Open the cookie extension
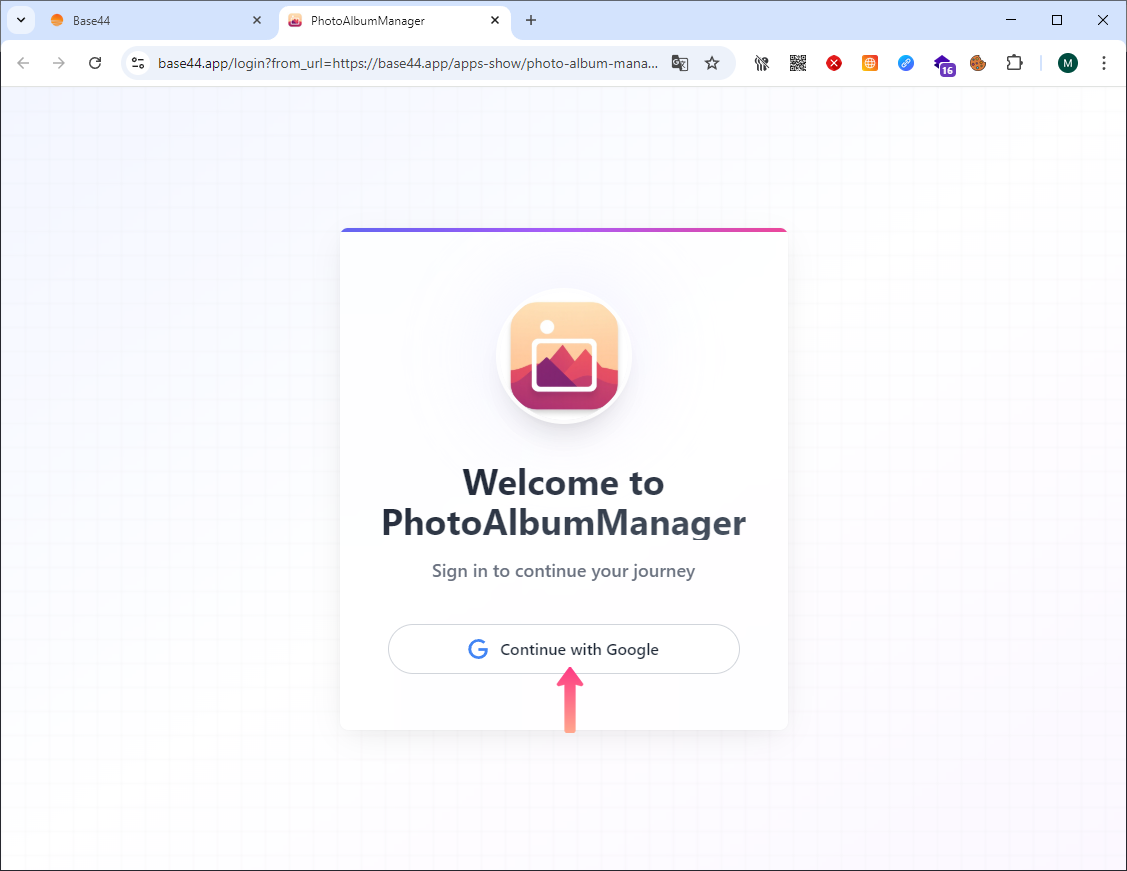 tap(978, 63)
